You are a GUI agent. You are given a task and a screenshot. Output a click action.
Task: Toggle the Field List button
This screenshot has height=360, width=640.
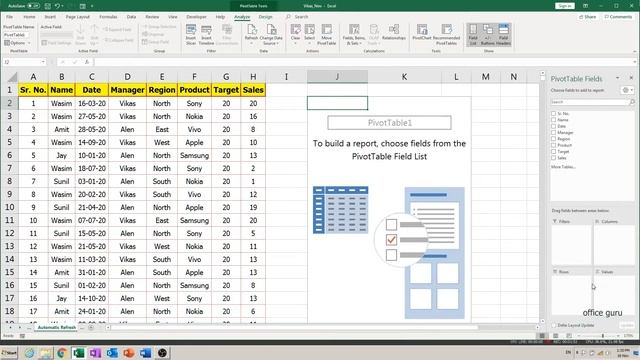(x=473, y=34)
